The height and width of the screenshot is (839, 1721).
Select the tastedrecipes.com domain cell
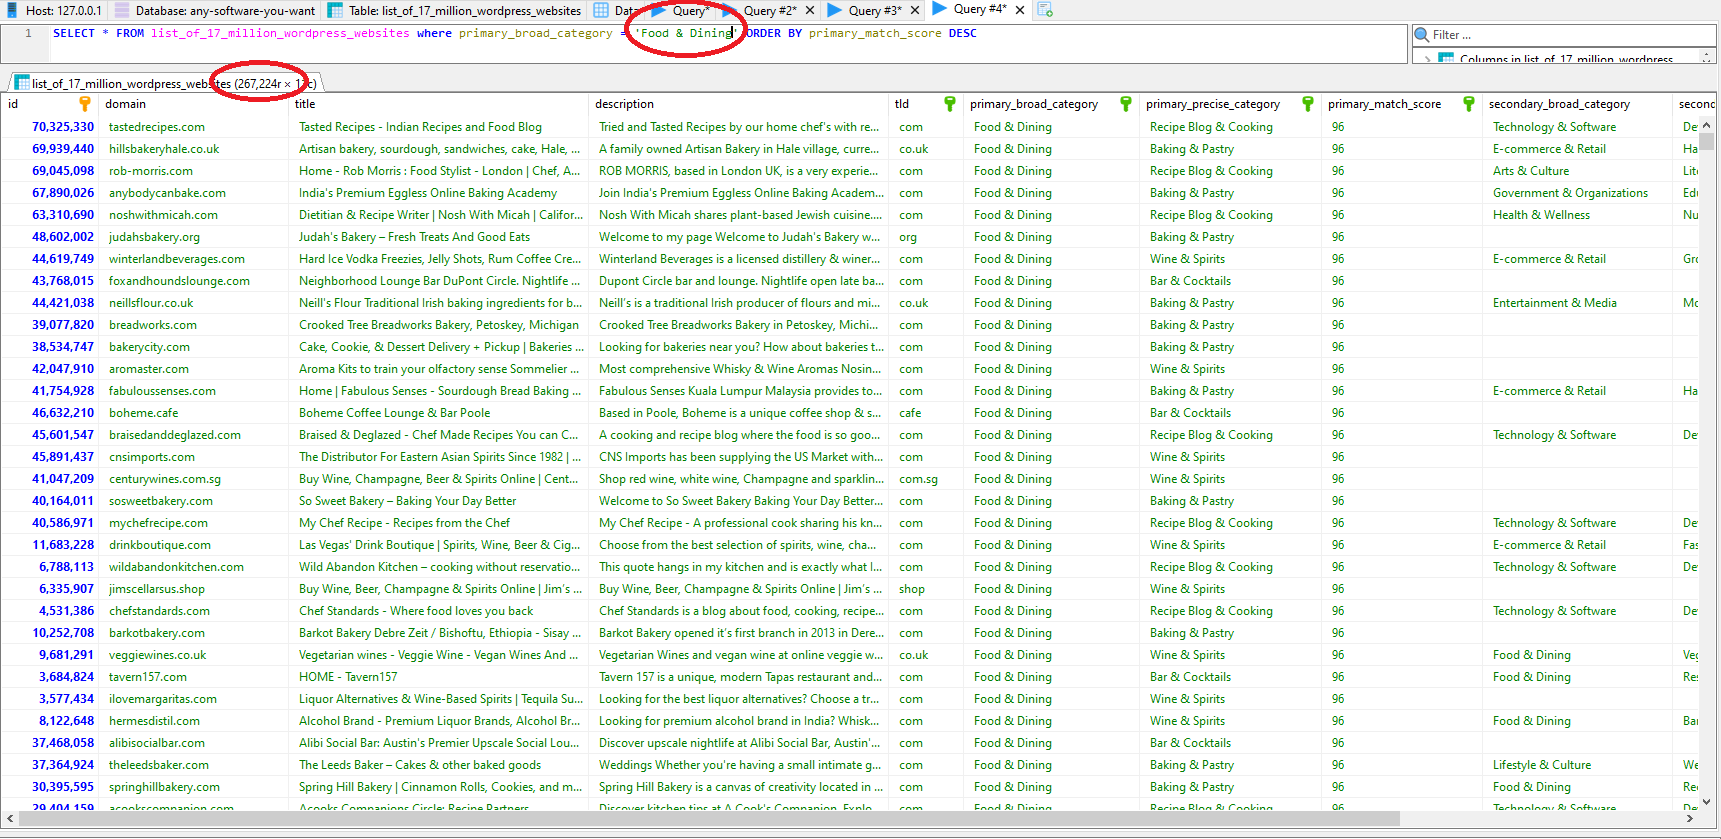tap(194, 127)
